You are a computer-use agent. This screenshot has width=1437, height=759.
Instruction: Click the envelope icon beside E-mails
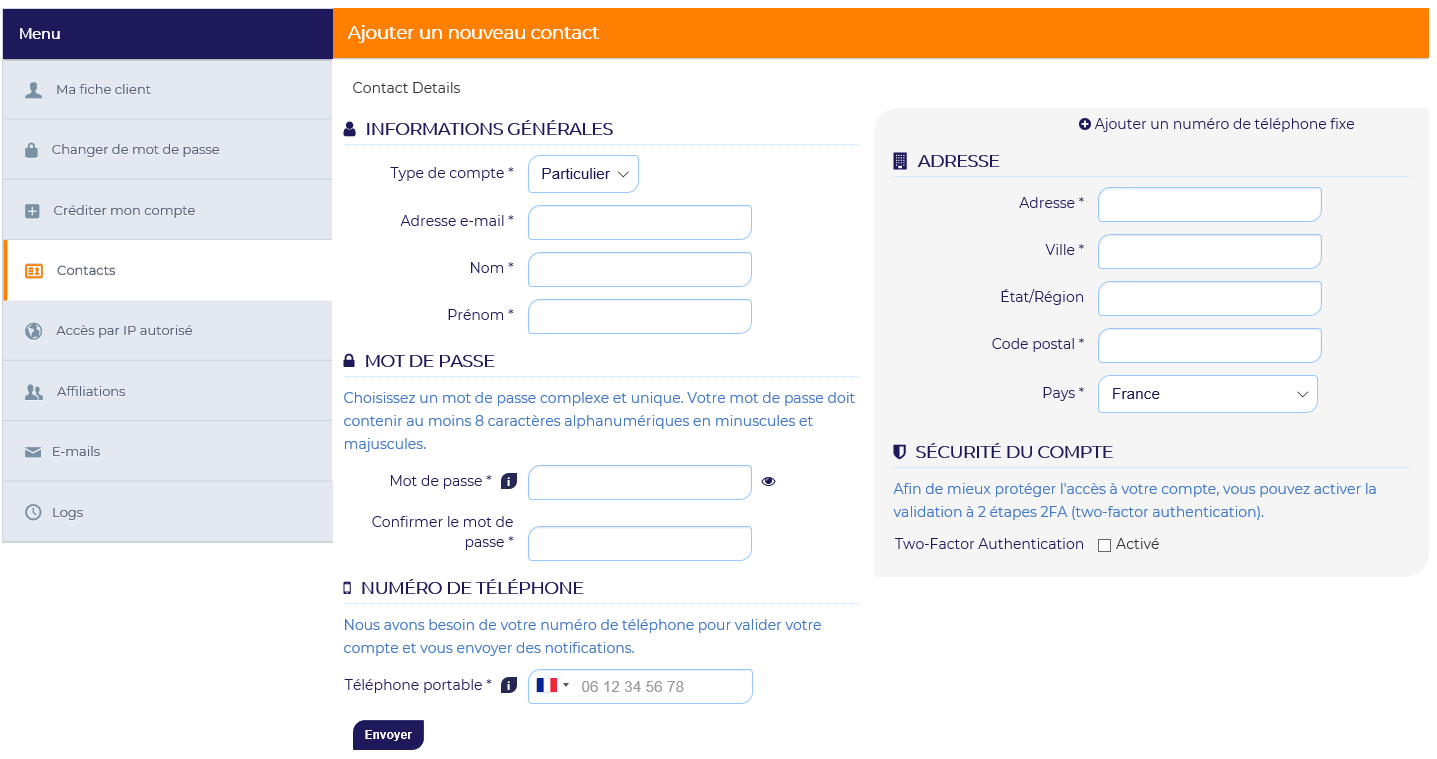click(32, 452)
